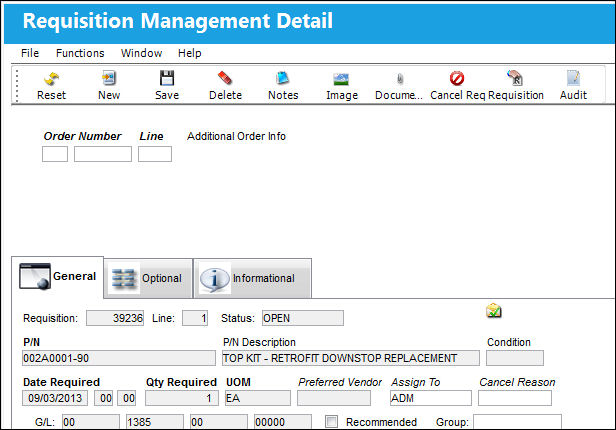Image resolution: width=616 pixels, height=430 pixels.
Task: Click the Qty Required field
Action: [182, 398]
